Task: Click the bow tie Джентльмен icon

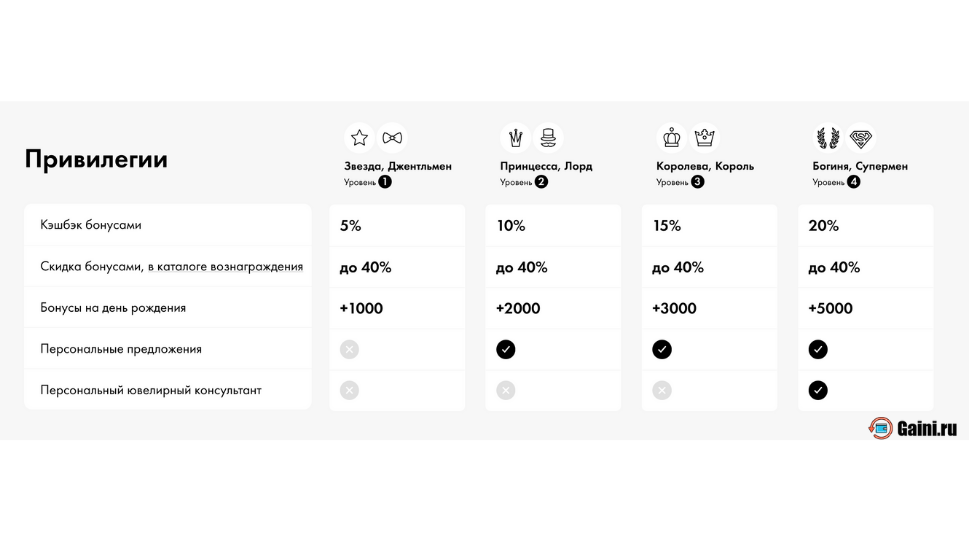Action: (x=392, y=138)
